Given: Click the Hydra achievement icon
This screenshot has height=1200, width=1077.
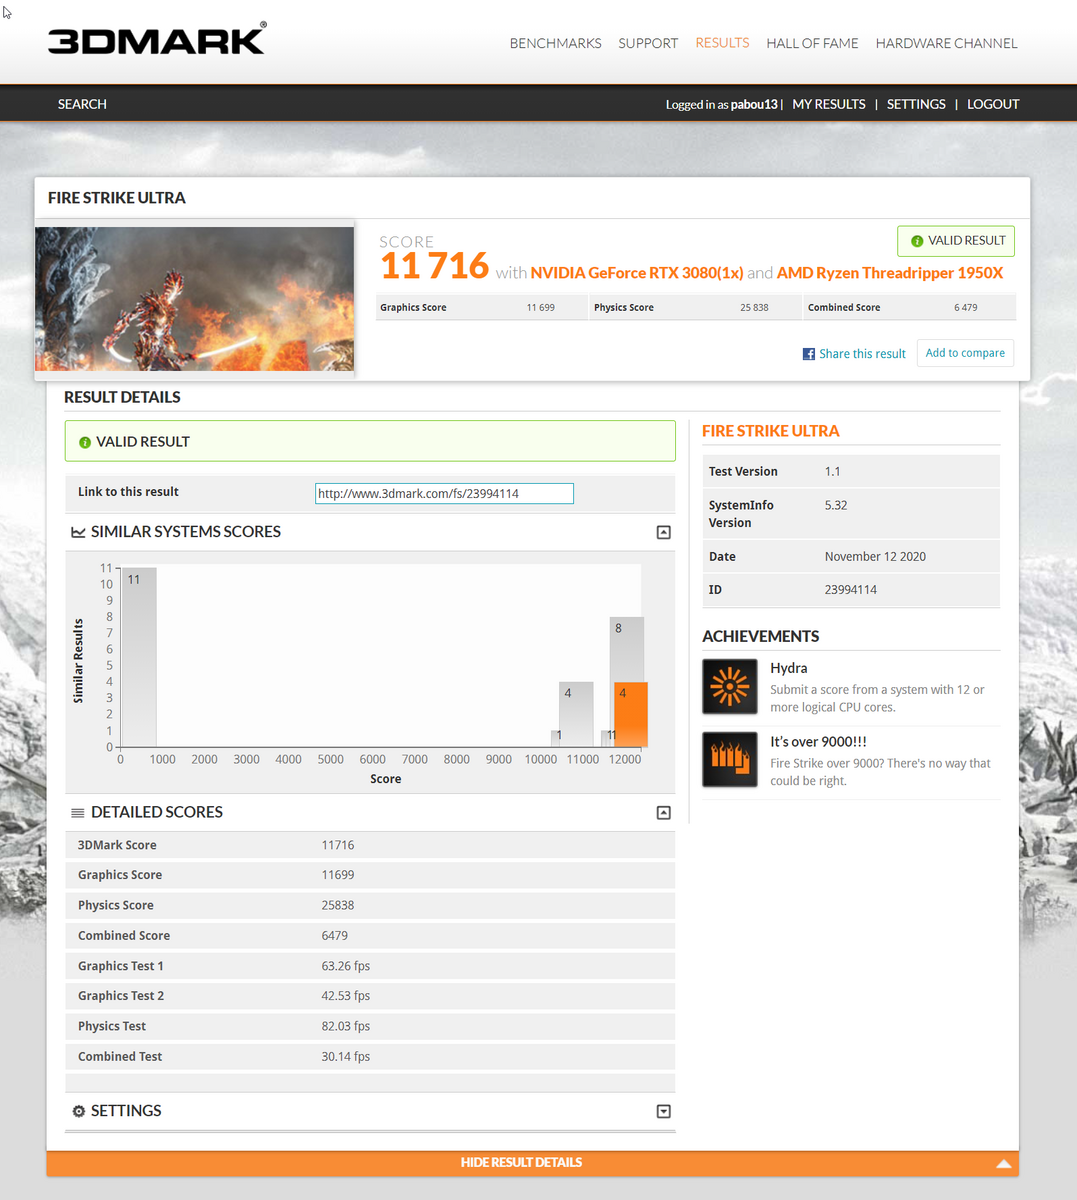Looking at the screenshot, I should pos(730,687).
